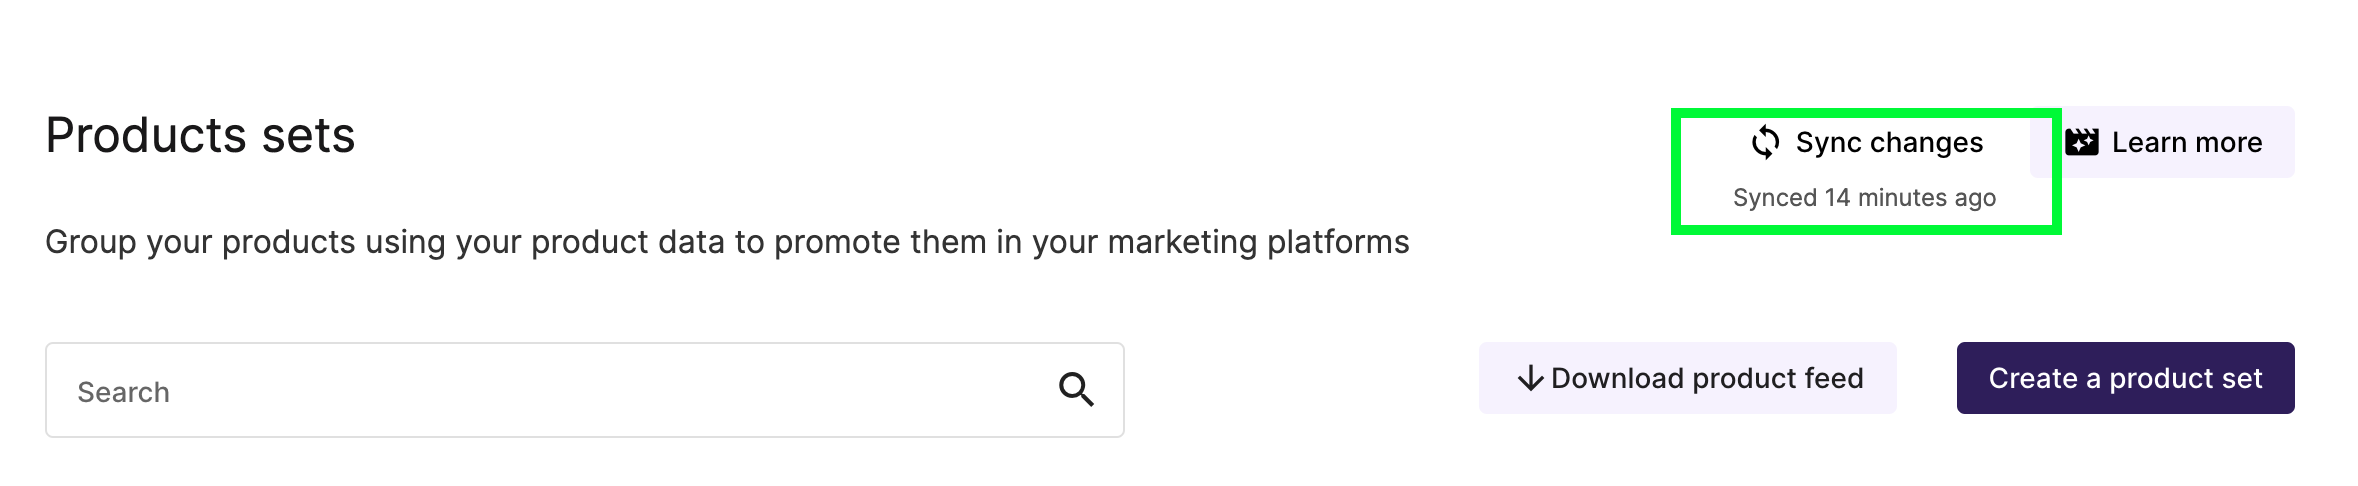This screenshot has width=2358, height=486.
Task: Click the video clapper icon beside Learn more
Action: click(2082, 142)
